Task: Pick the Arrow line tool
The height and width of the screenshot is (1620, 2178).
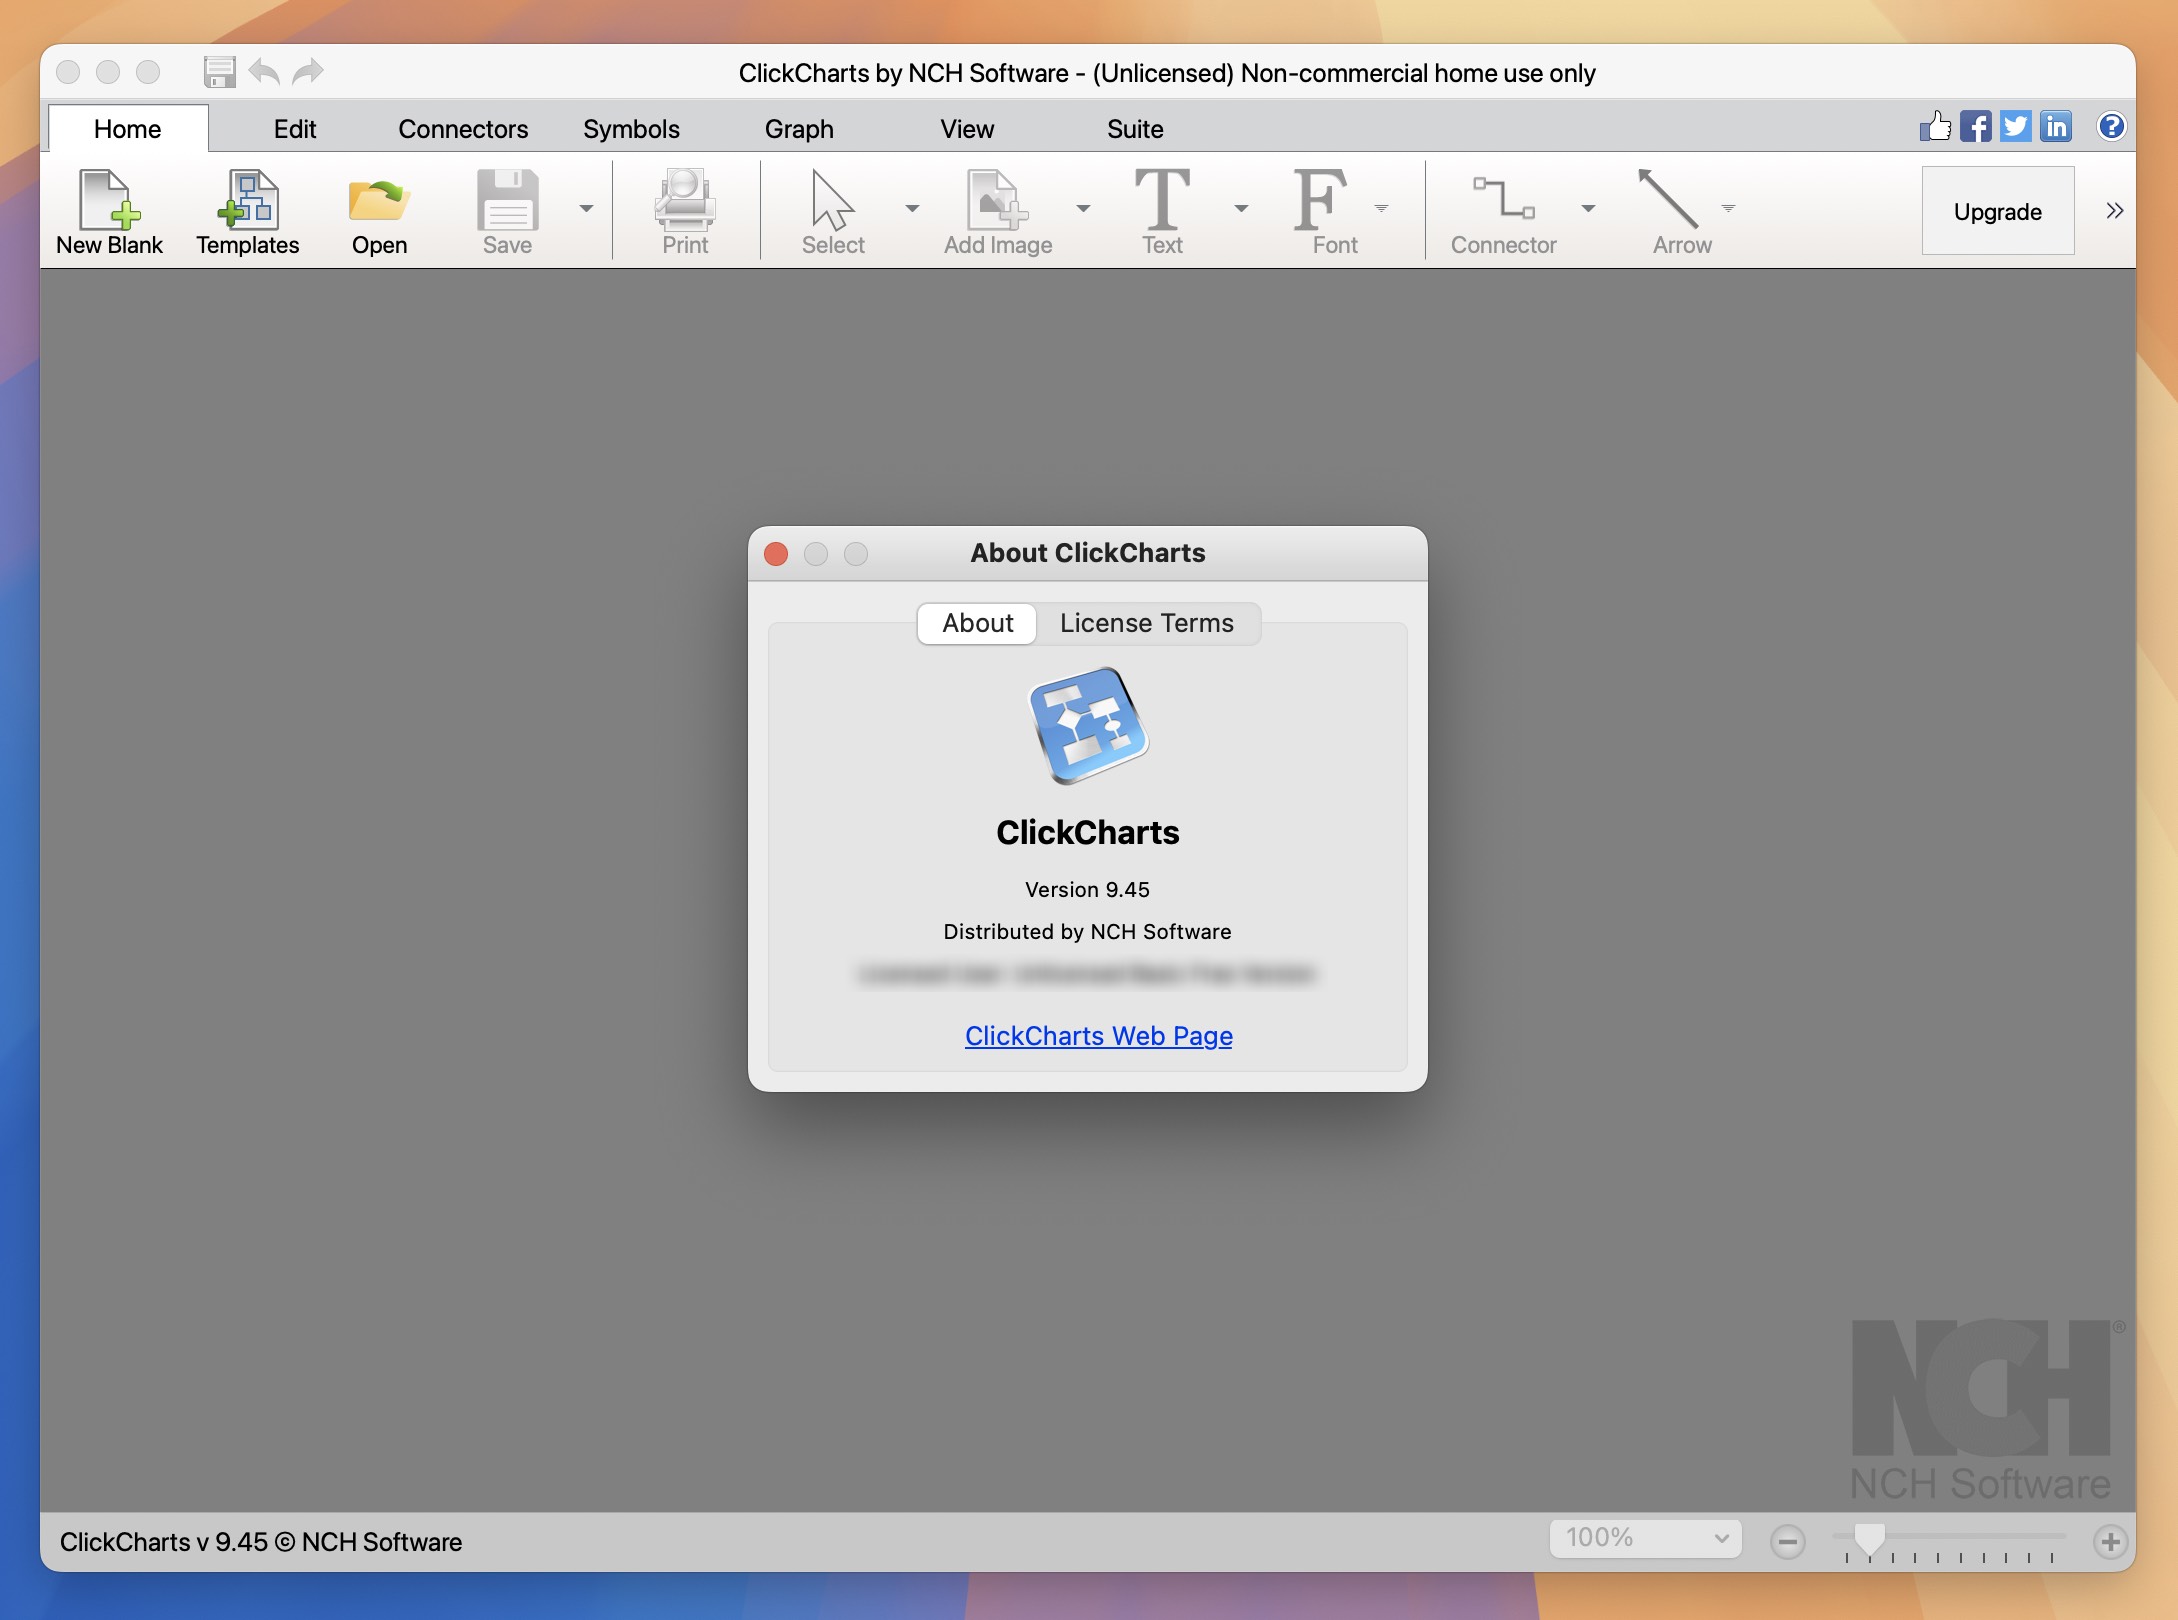Action: pyautogui.click(x=1681, y=212)
